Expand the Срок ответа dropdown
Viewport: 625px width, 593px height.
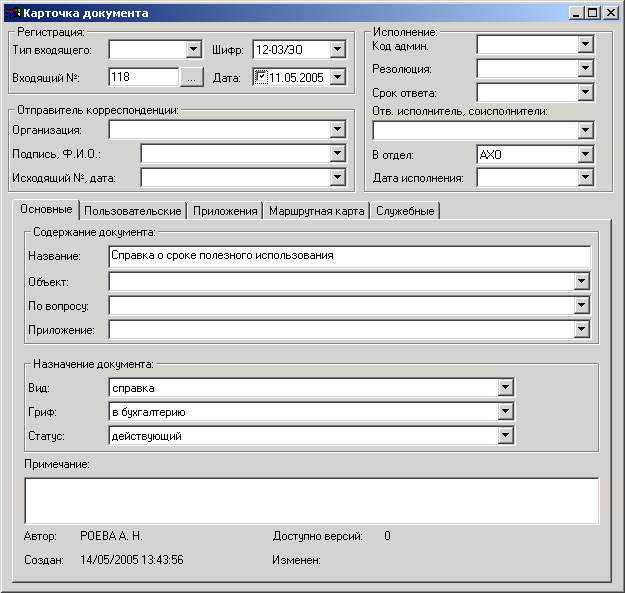pyautogui.click(x=586, y=93)
